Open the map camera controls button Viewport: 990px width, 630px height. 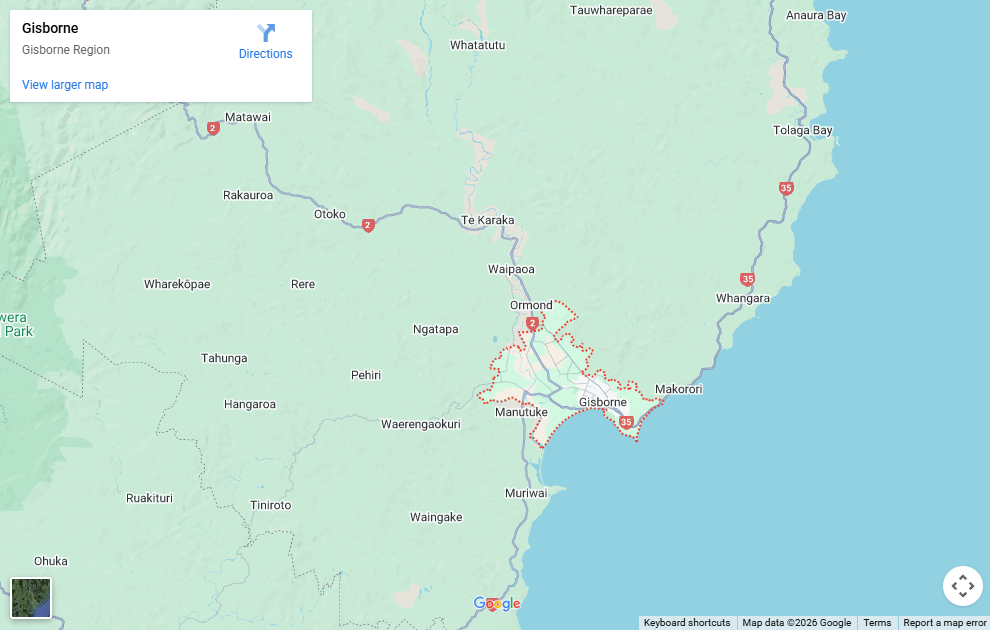click(962, 586)
